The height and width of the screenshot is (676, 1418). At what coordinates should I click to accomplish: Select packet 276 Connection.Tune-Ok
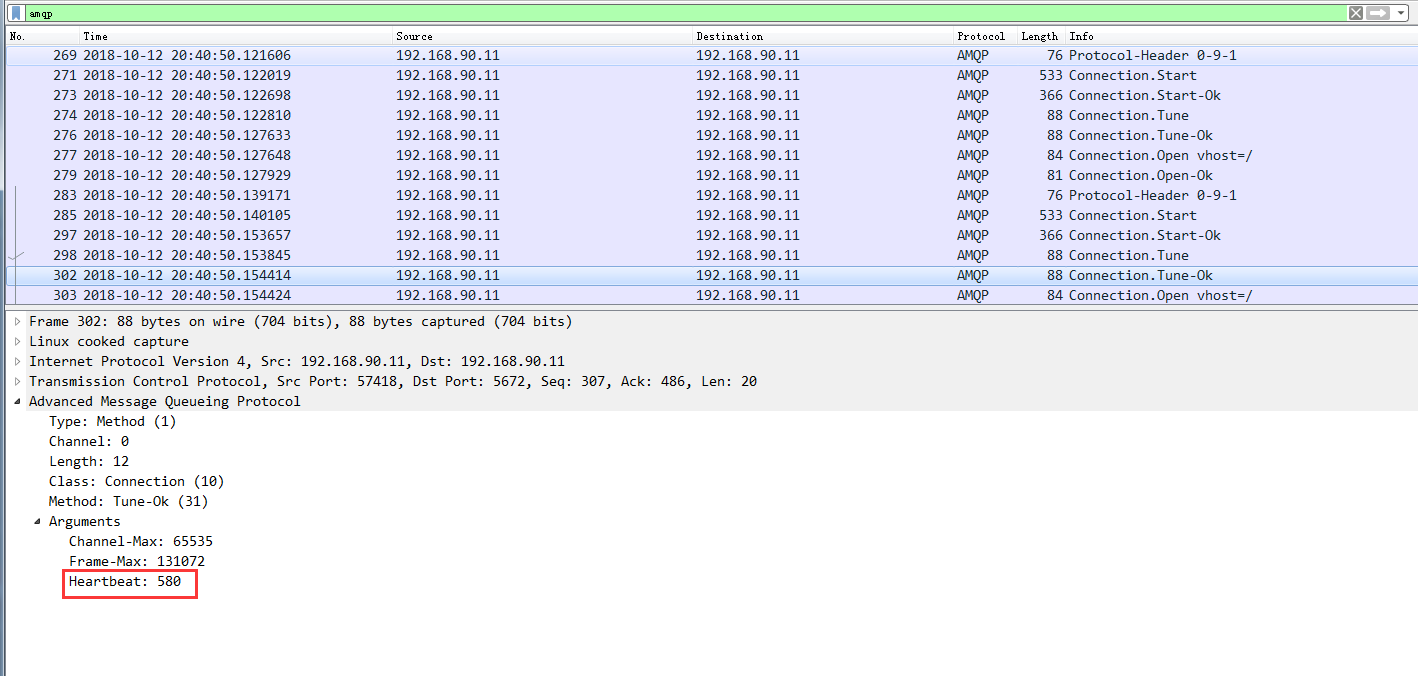click(711, 135)
